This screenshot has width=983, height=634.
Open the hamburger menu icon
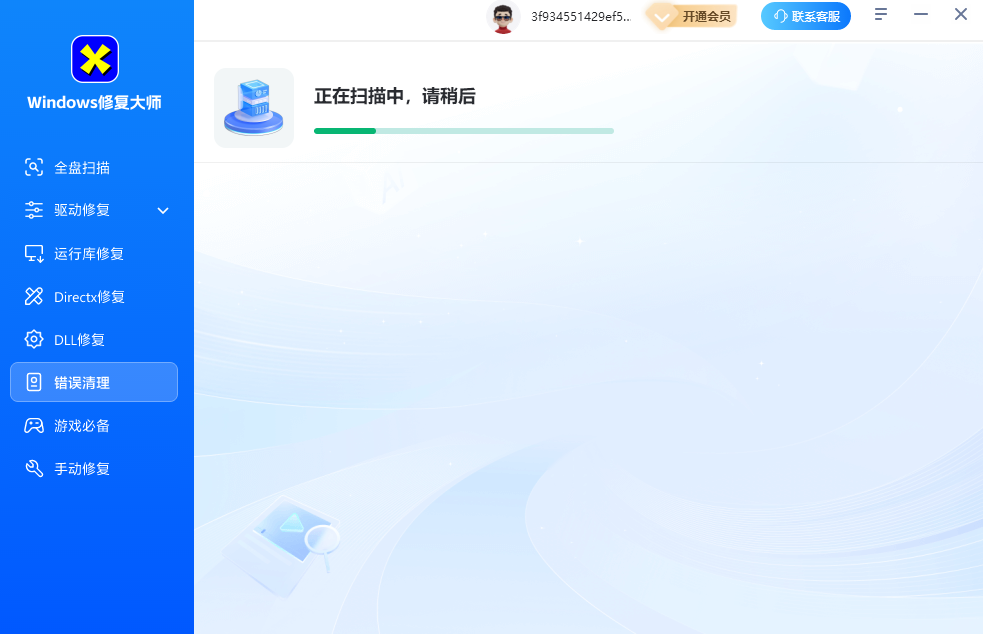(x=881, y=14)
